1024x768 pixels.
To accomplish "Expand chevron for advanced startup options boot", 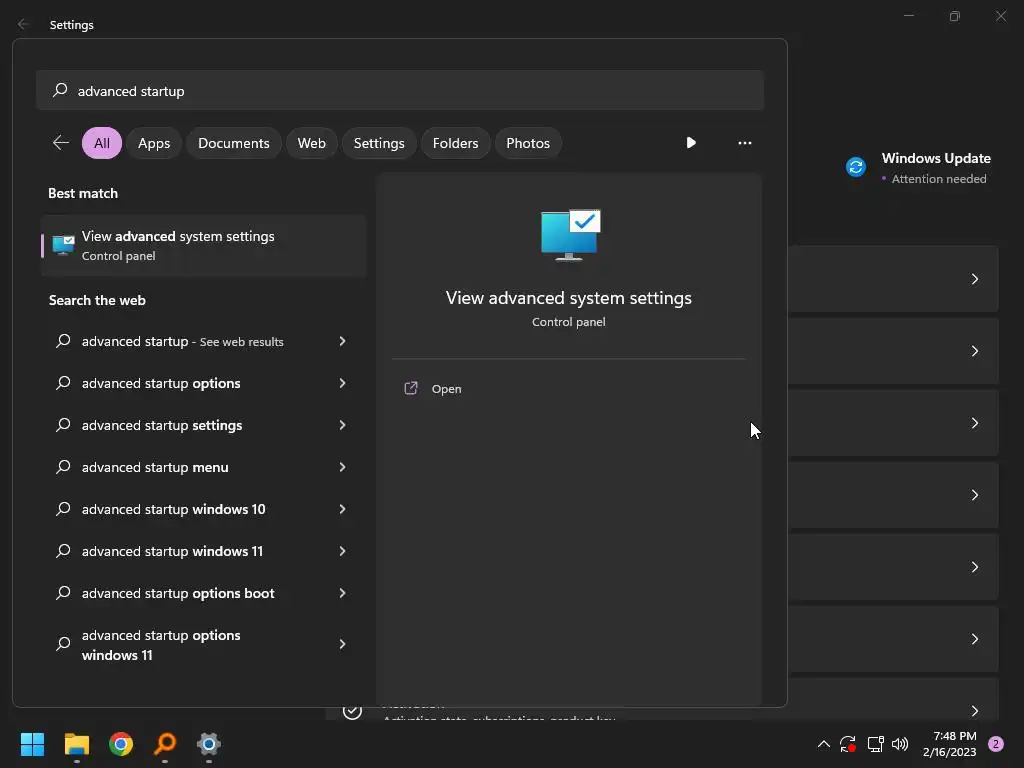I will click(x=342, y=593).
